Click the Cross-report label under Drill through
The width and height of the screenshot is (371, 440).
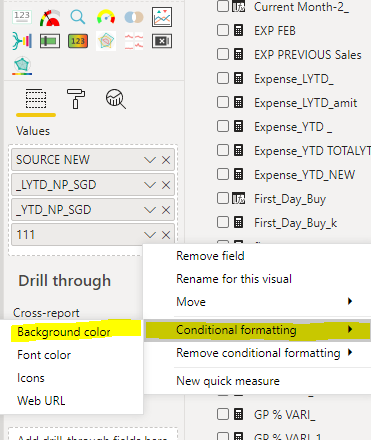coord(46,313)
